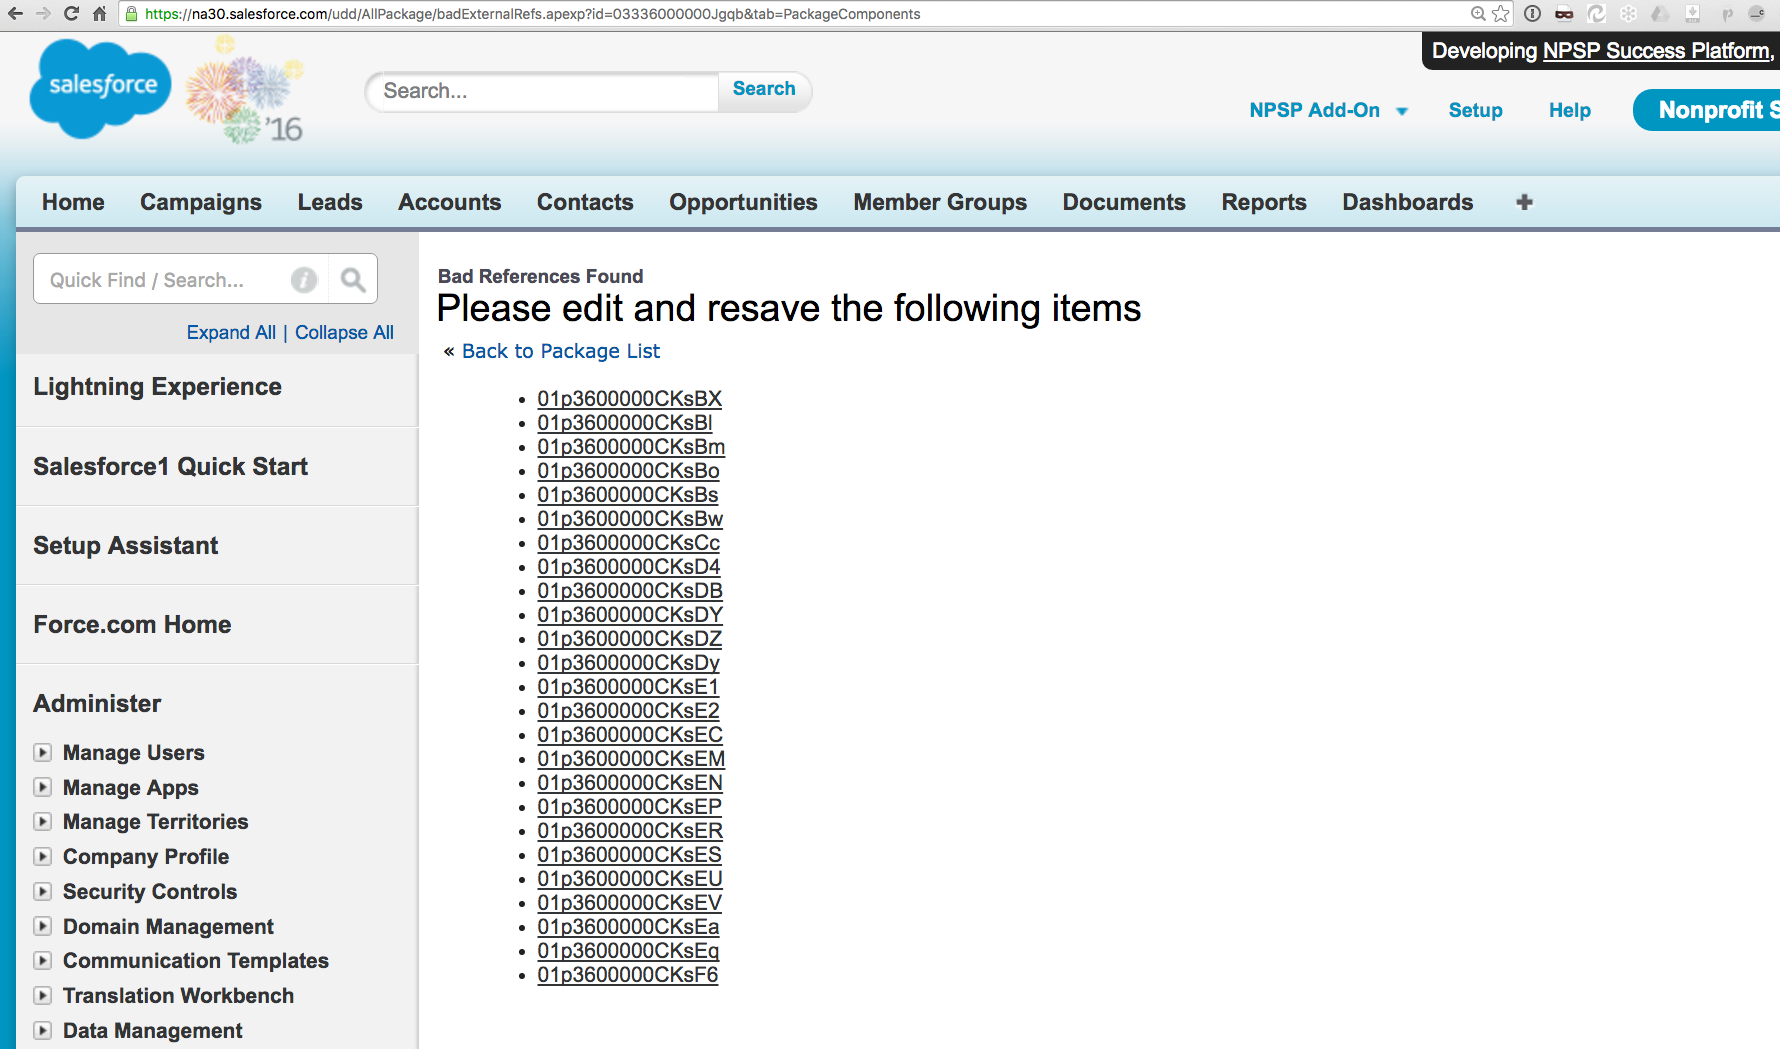Open the NPSP Add-On user dropdown
Viewport: 1780px width, 1049px height.
coord(1329,110)
